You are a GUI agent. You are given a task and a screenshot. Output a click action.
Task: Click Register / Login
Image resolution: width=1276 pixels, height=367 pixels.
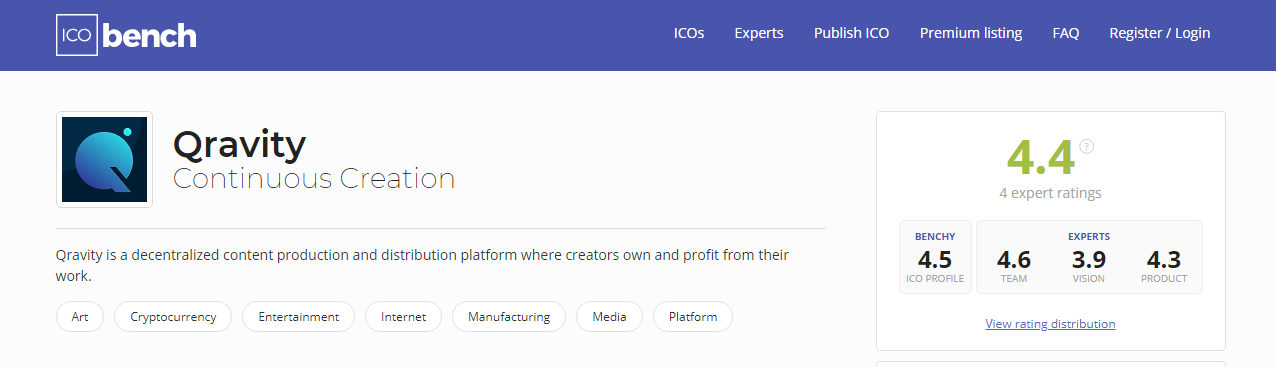1160,33
